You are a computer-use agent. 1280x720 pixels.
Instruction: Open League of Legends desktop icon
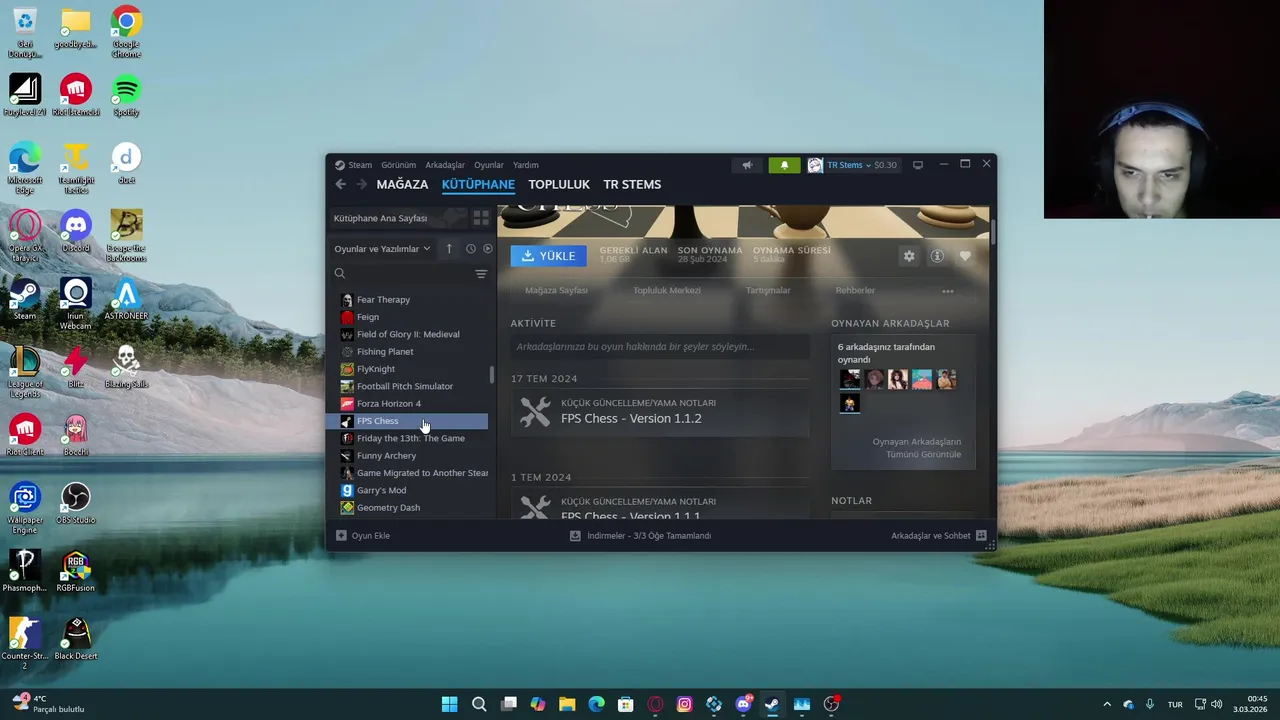[x=25, y=372]
